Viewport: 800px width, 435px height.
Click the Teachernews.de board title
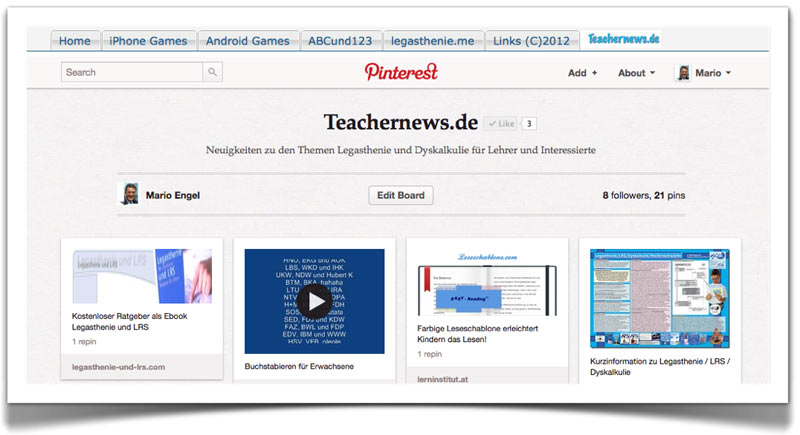(401, 122)
